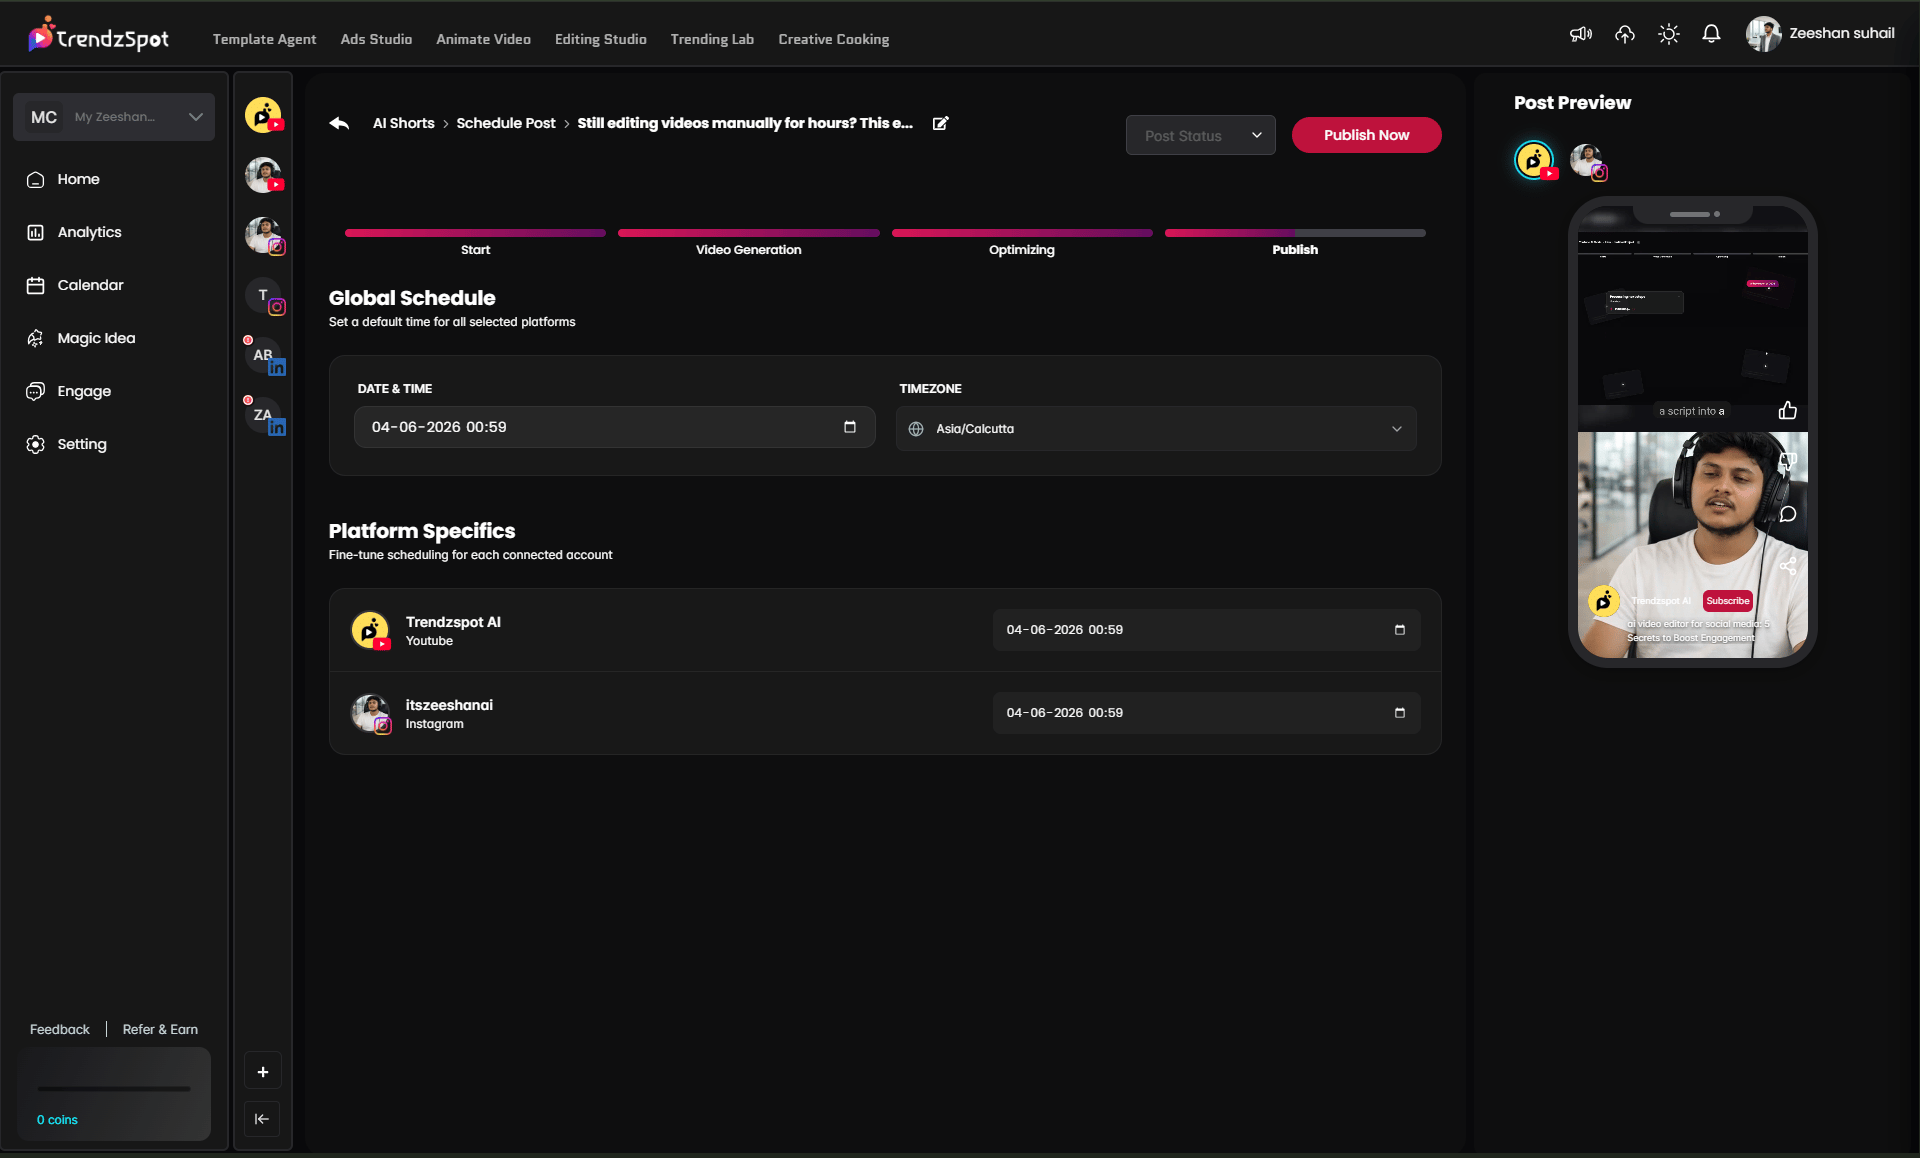1920x1158 pixels.
Task: Open Home in the sidebar
Action: (x=63, y=179)
